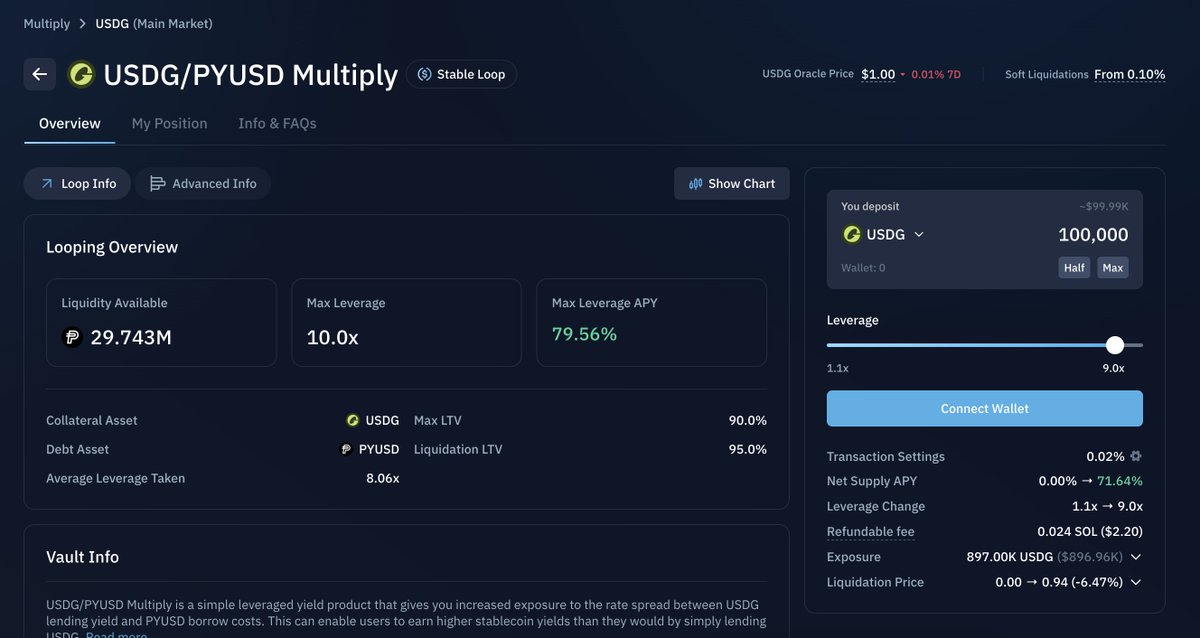Click the back arrow button

[40, 74]
